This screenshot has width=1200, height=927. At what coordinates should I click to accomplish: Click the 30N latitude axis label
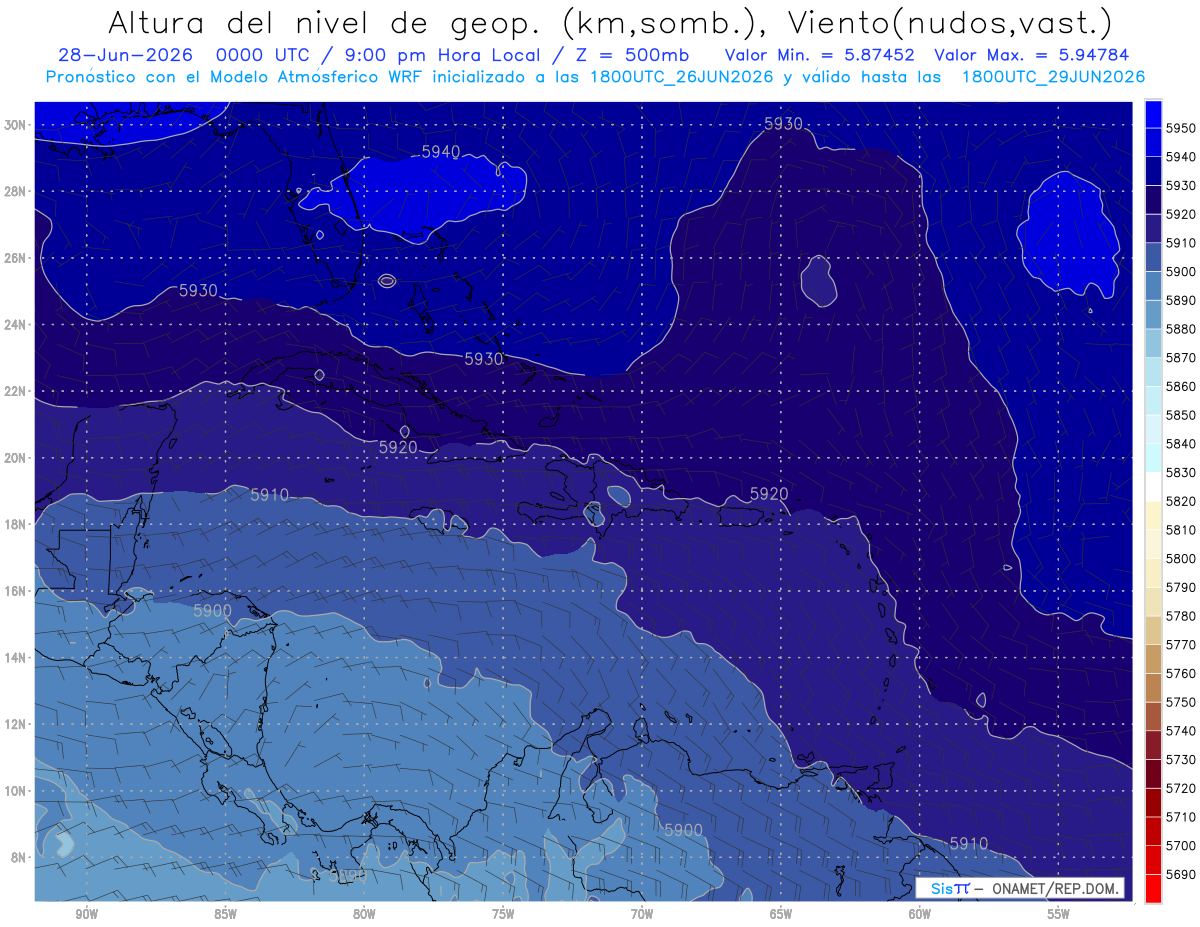pos(14,125)
